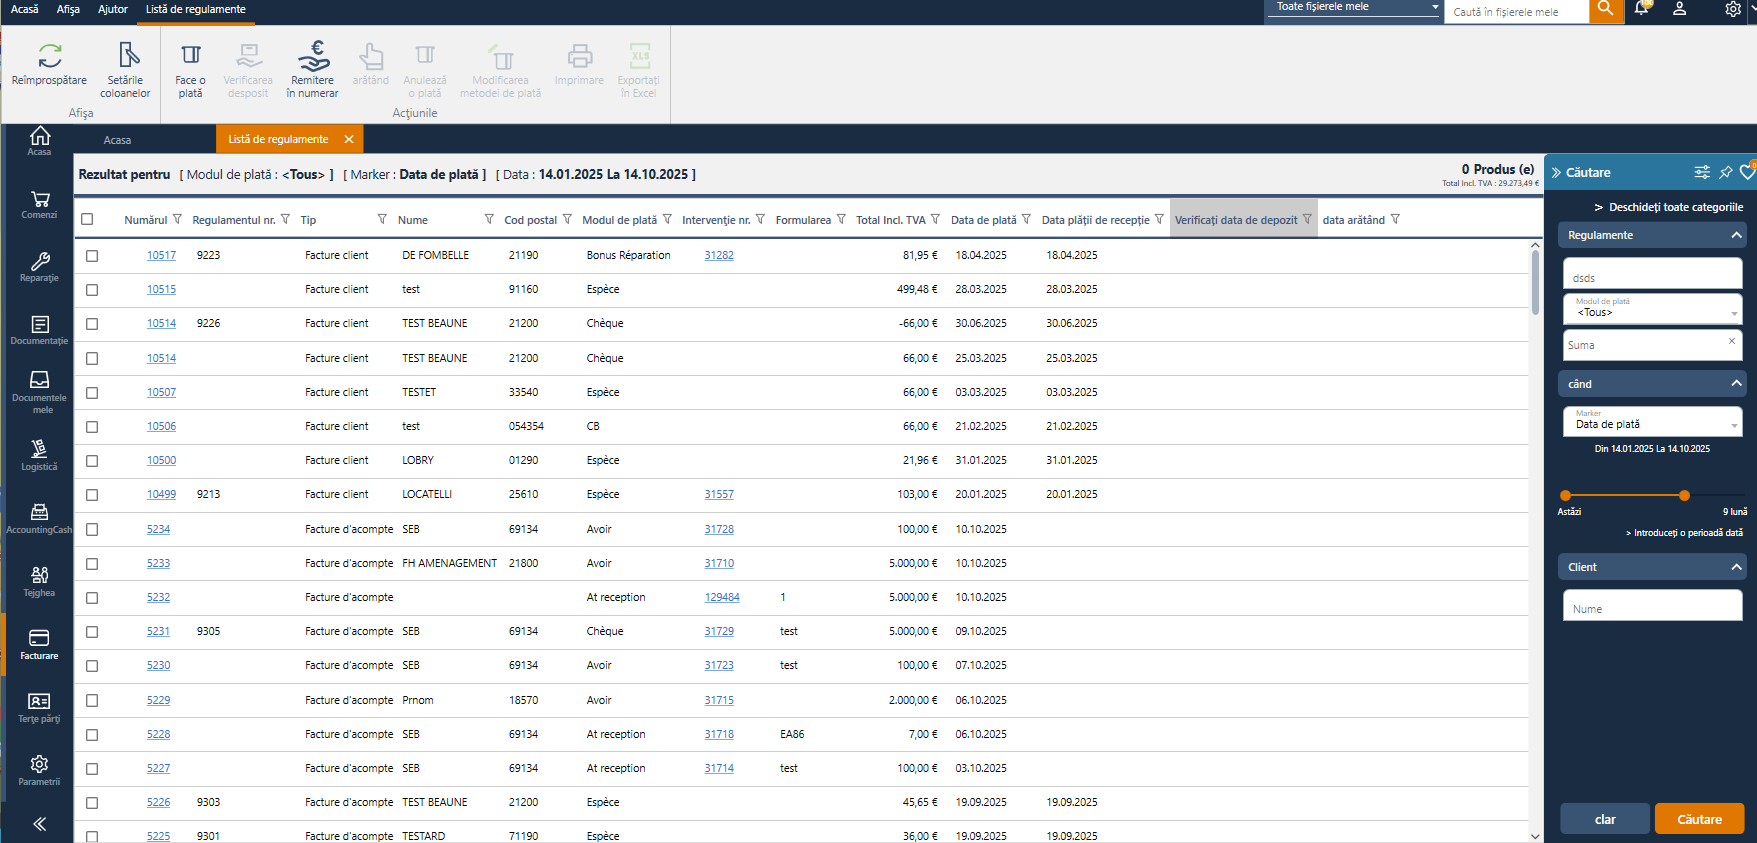Toggle the select-all header checkbox

point(87,219)
